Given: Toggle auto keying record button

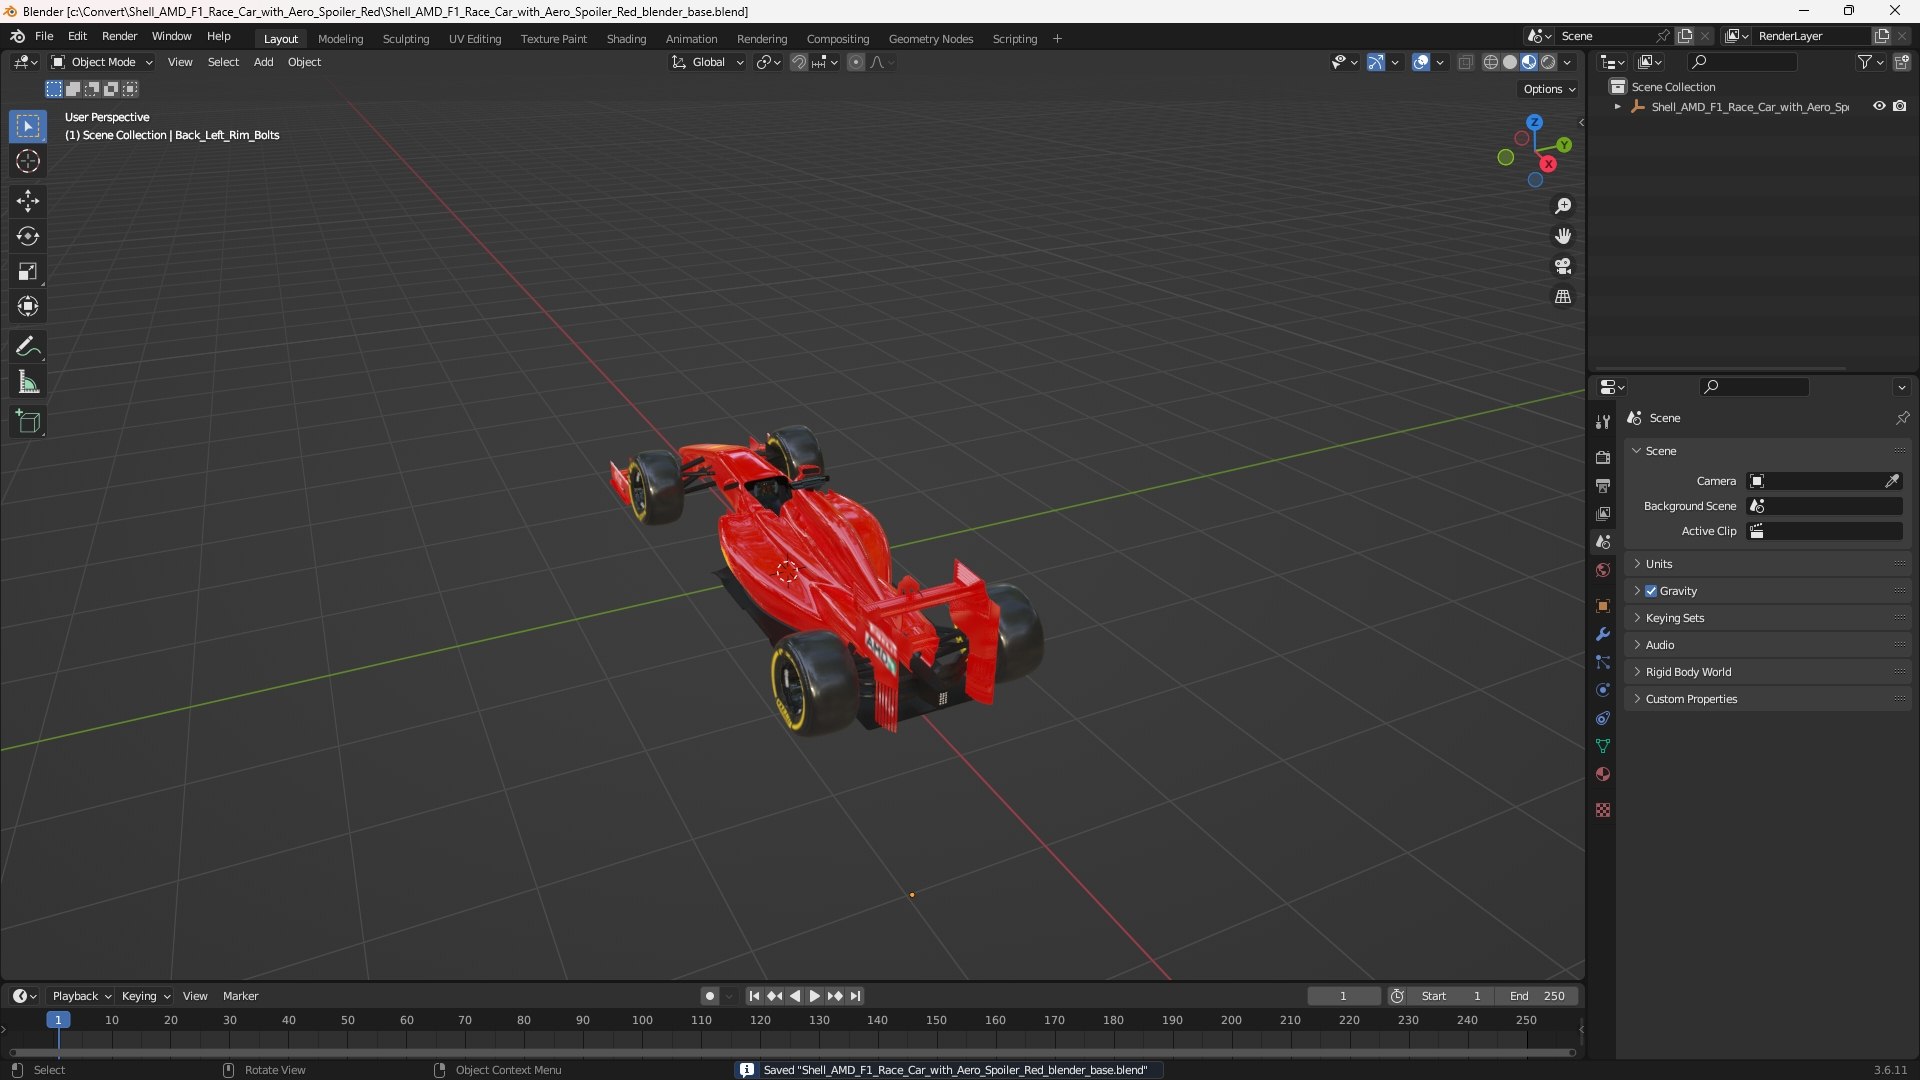Looking at the screenshot, I should (x=710, y=996).
